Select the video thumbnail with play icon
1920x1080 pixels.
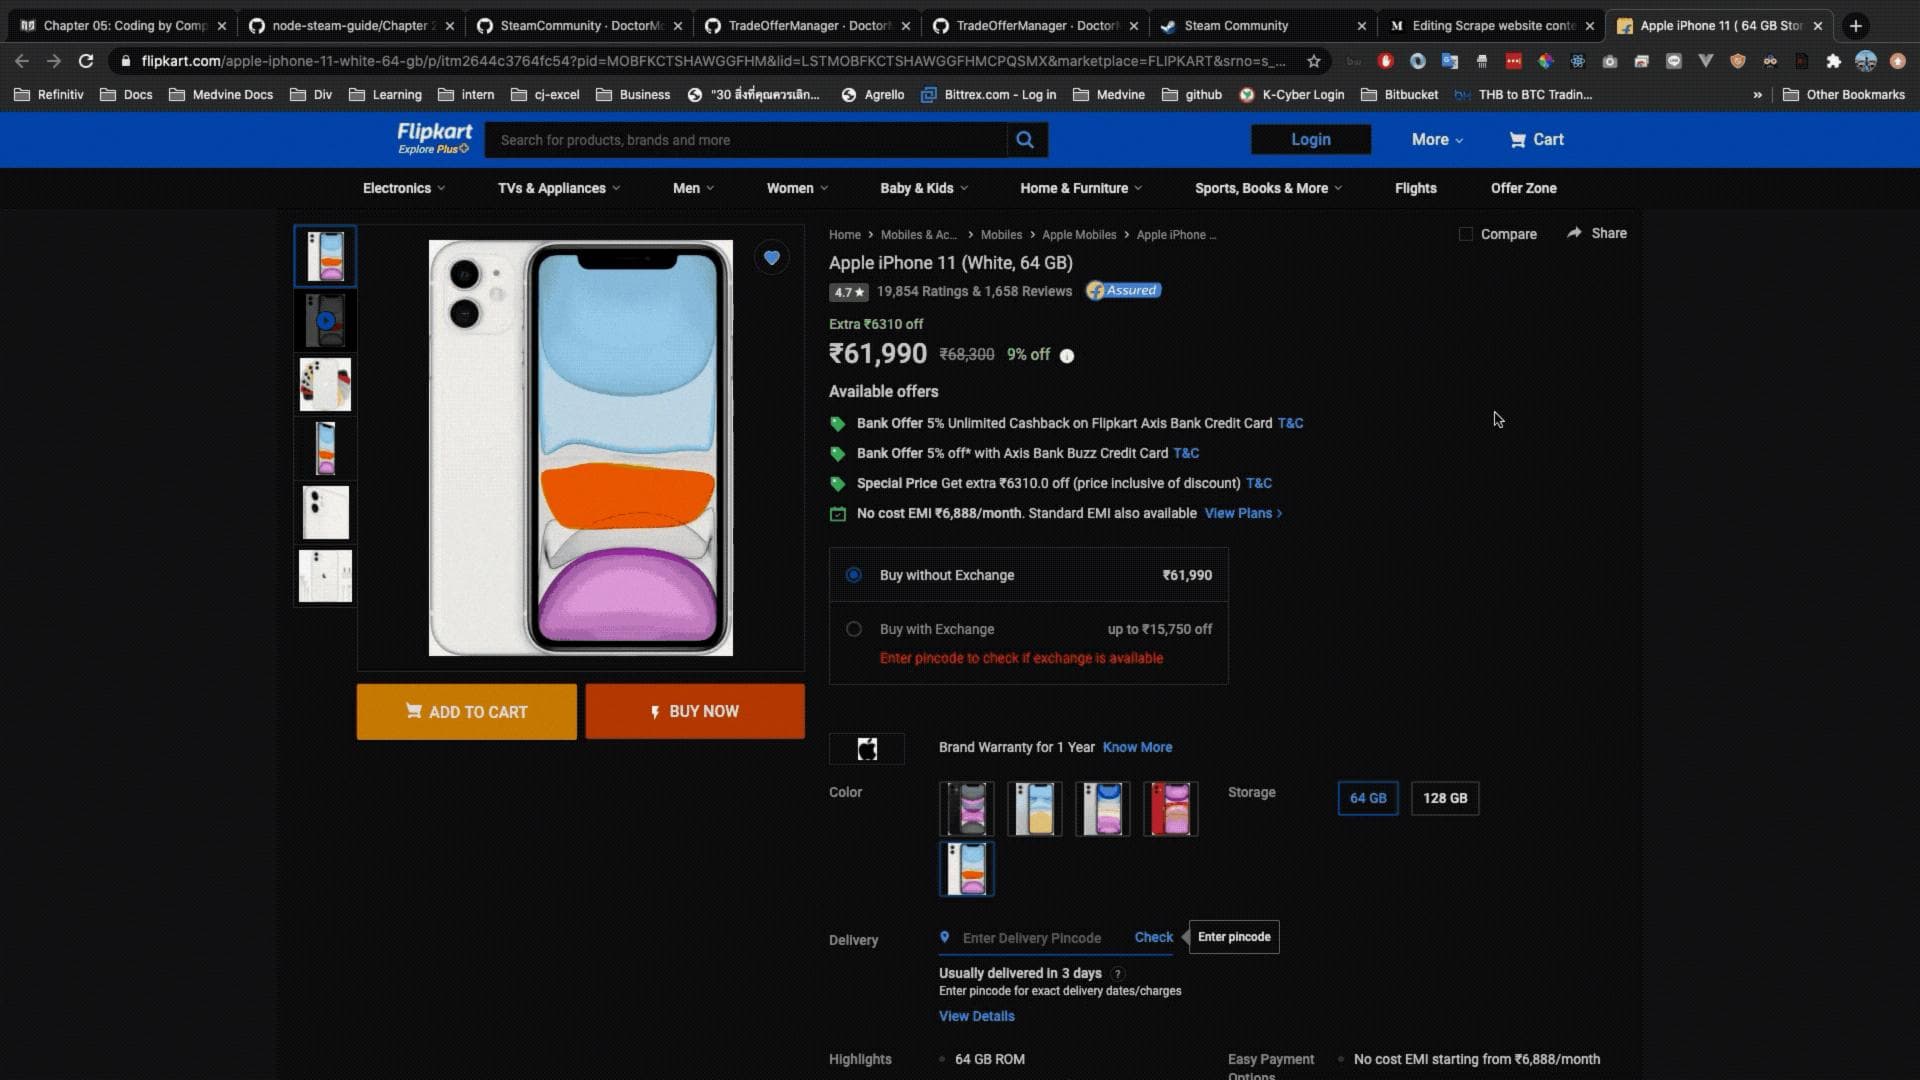click(x=325, y=320)
